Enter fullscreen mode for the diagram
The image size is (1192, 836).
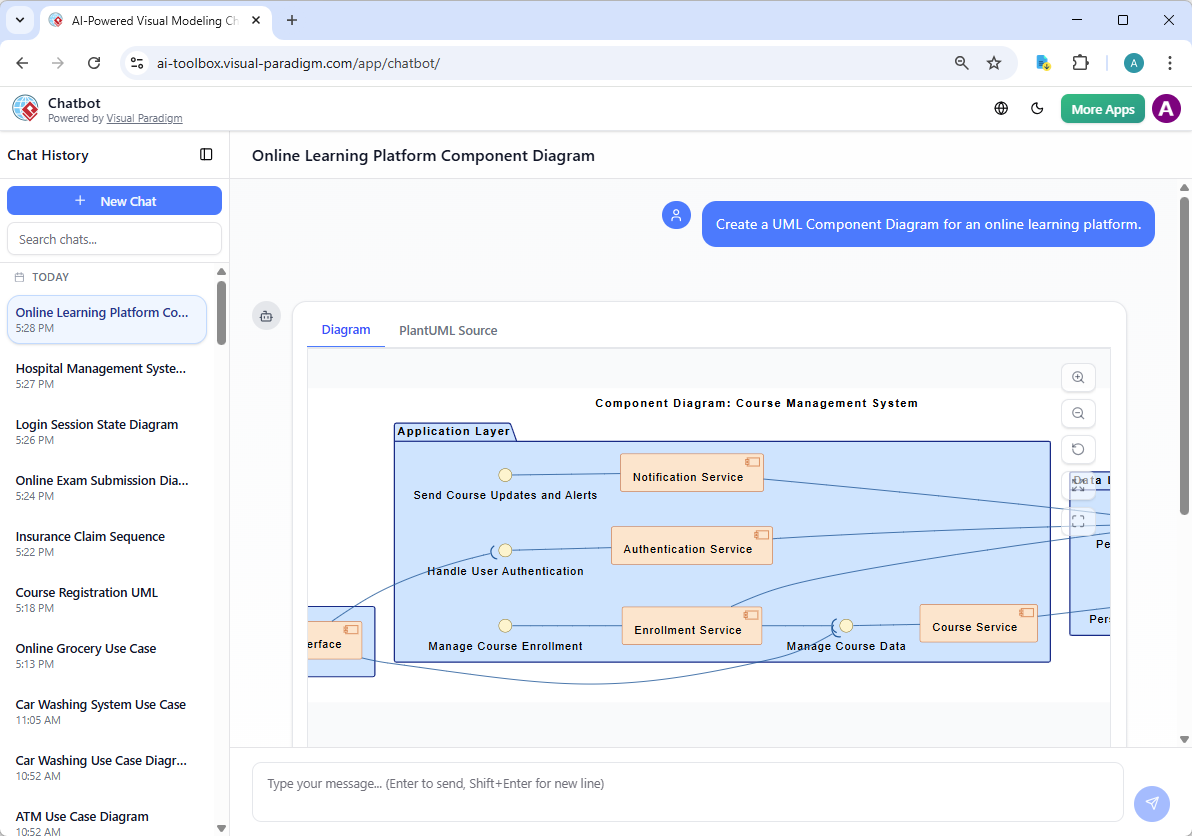click(1077, 520)
